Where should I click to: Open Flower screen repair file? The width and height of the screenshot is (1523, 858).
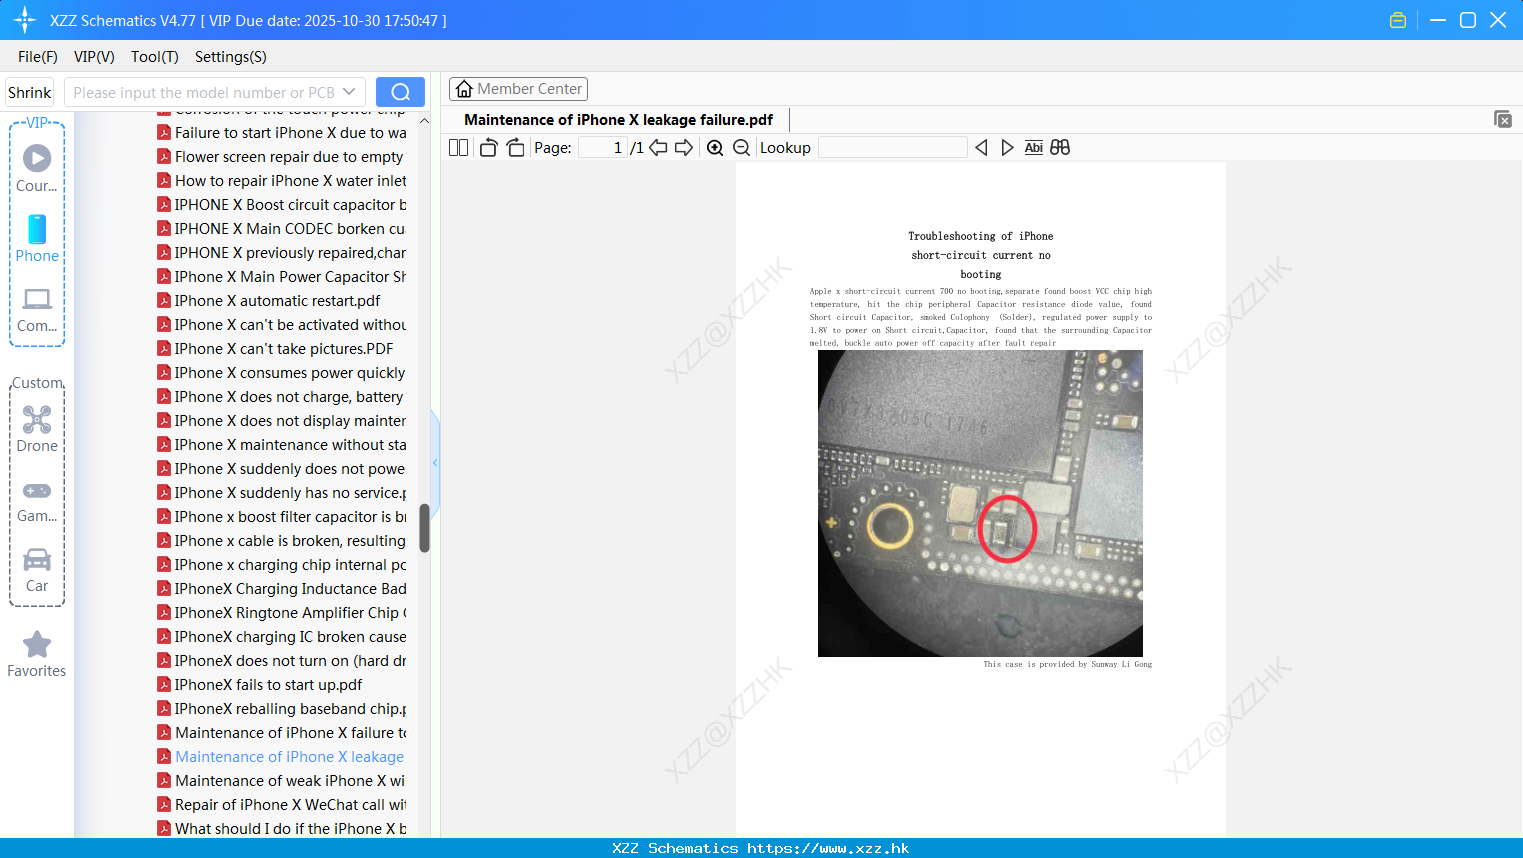click(x=280, y=157)
